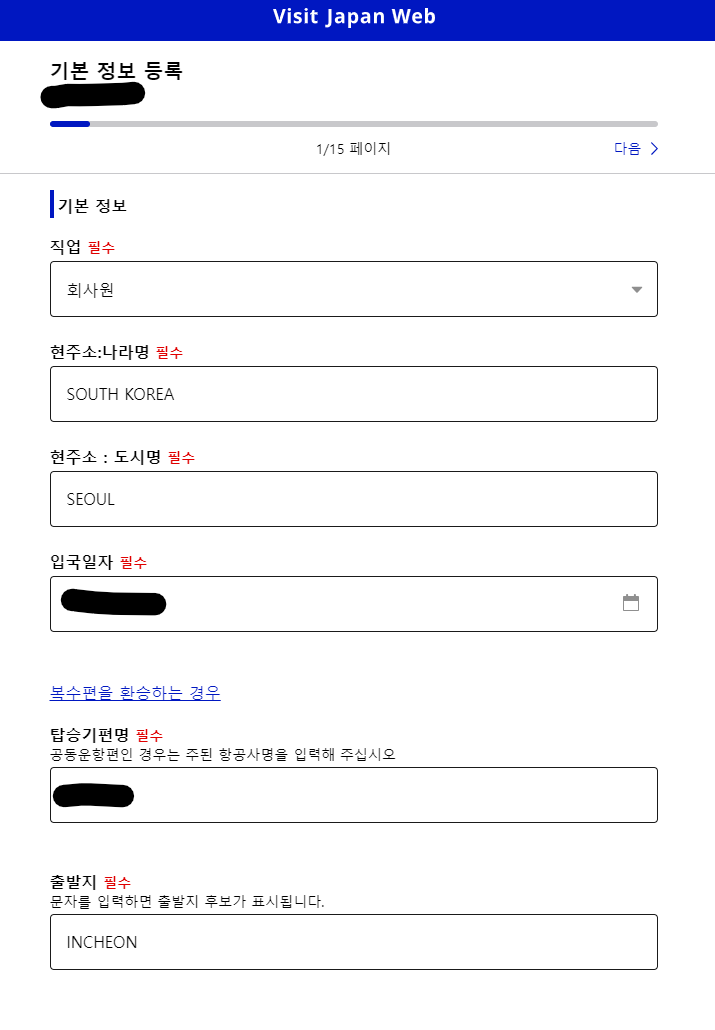Click the 기본 정보 등록 page heading
Viewport: 715px width, 1030px height.
tap(117, 71)
